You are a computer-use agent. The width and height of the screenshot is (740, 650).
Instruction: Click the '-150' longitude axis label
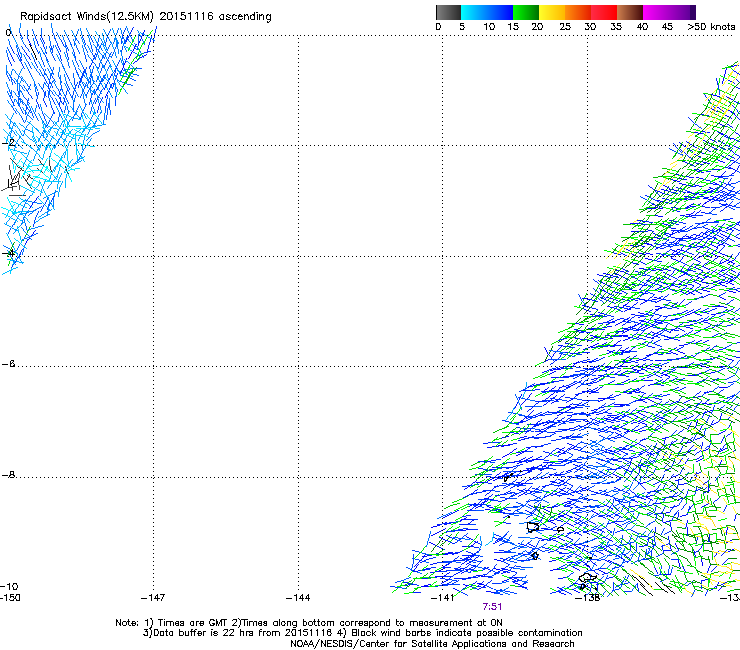tap(10, 598)
